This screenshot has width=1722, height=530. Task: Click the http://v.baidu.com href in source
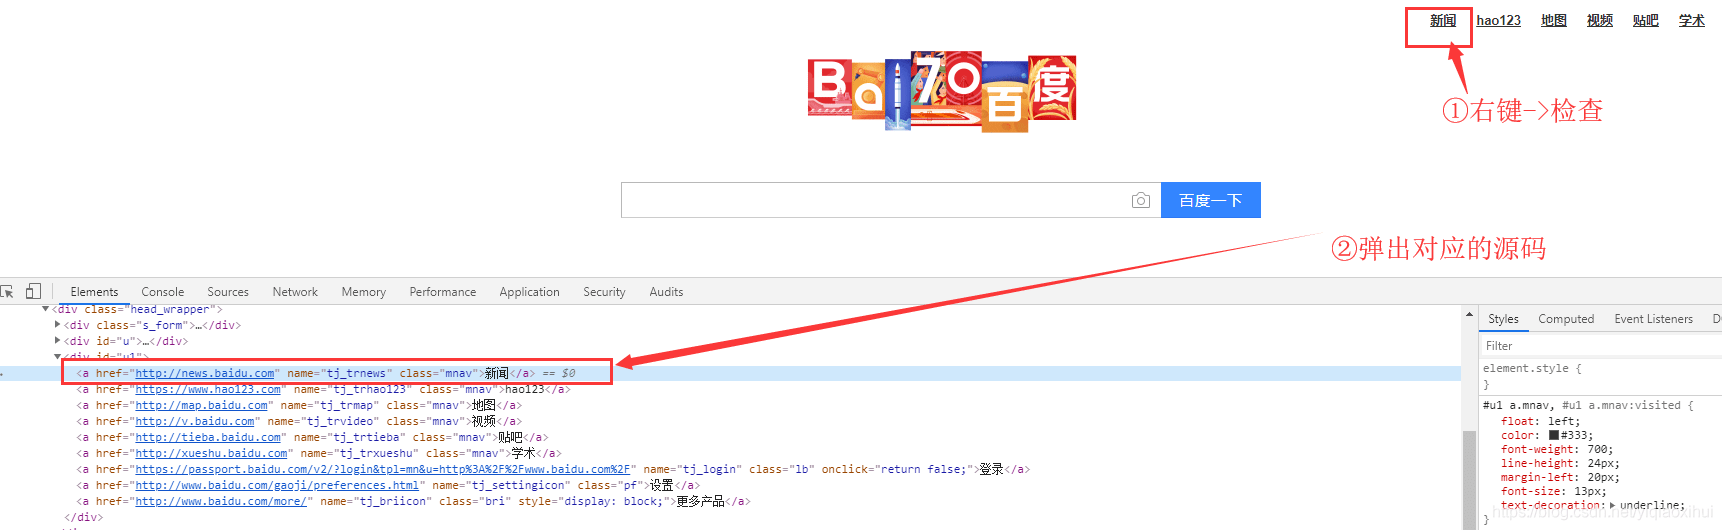(195, 421)
